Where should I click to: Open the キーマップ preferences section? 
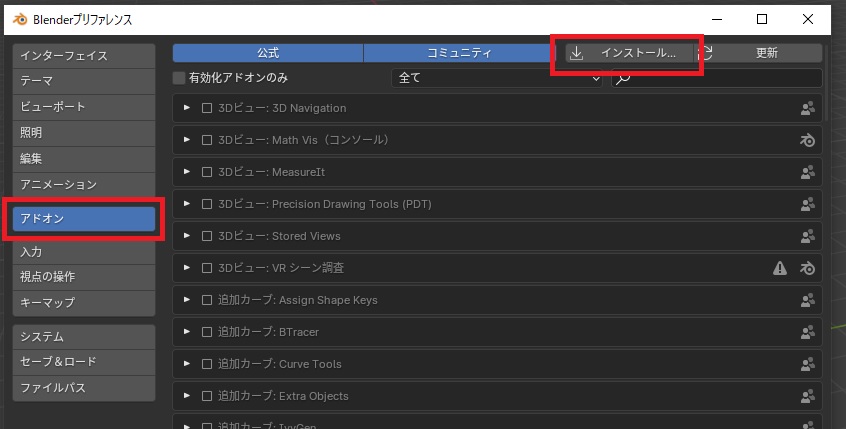[x=84, y=303]
